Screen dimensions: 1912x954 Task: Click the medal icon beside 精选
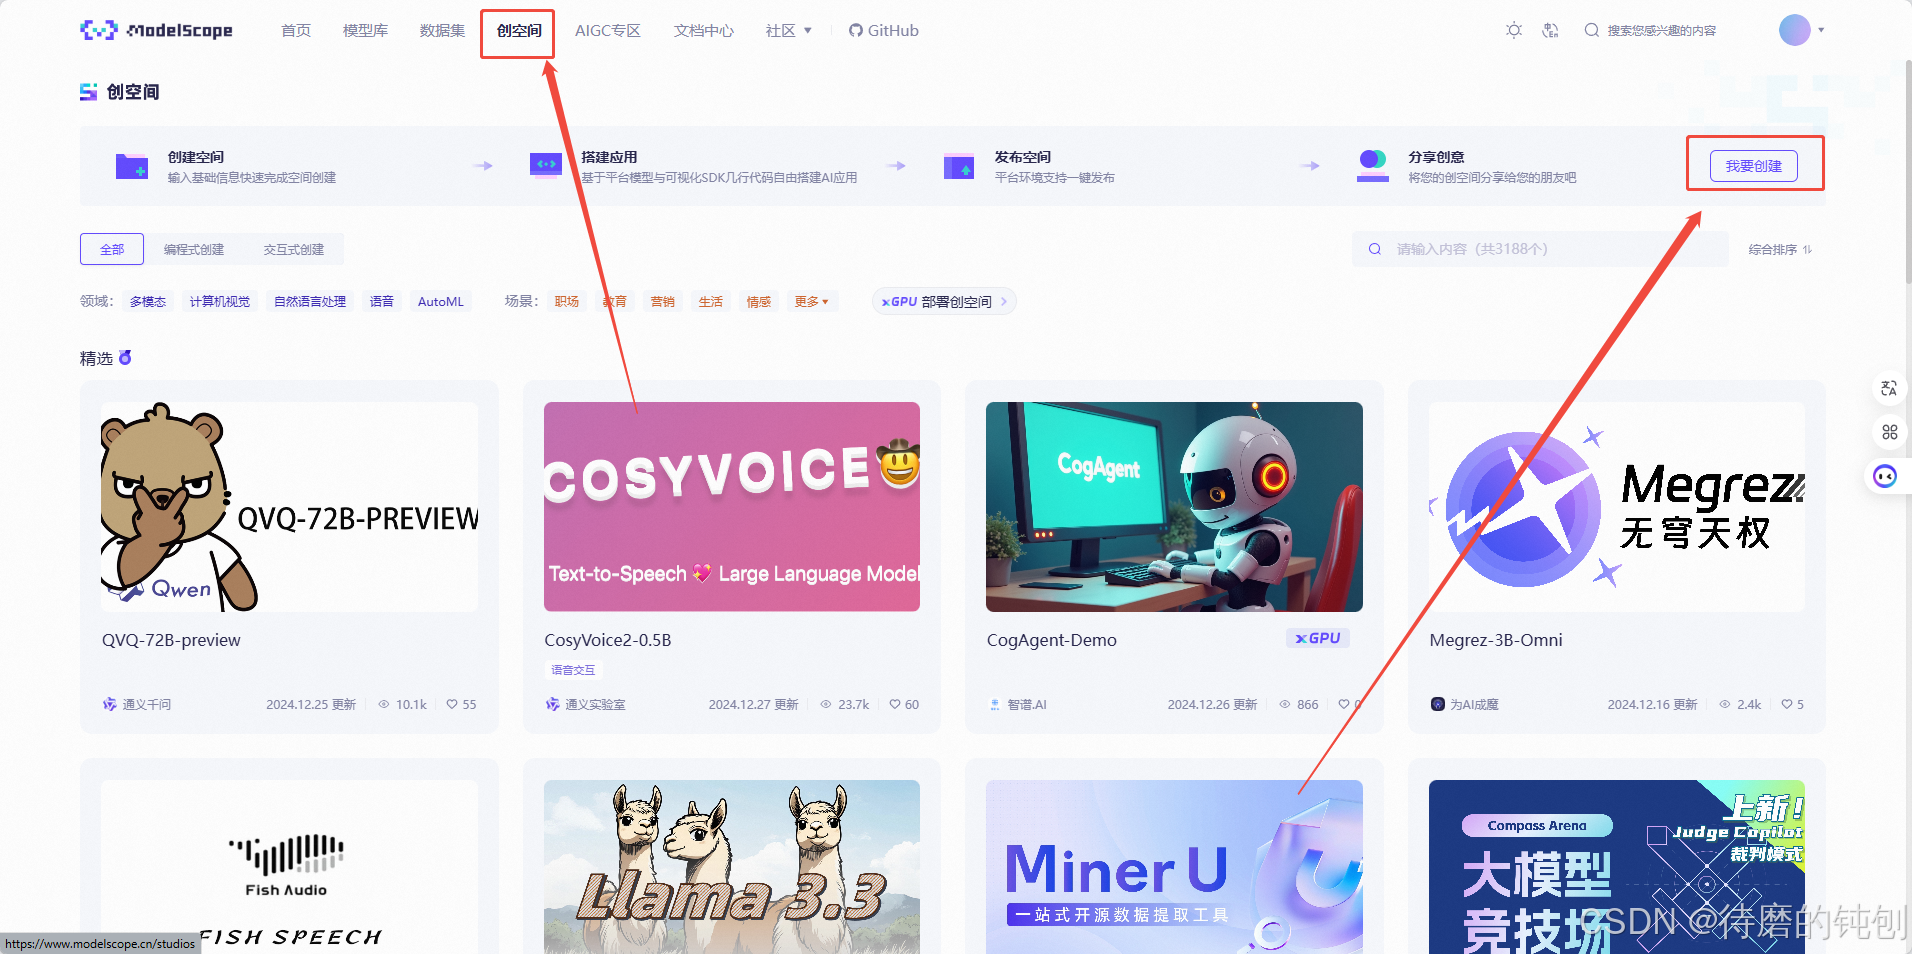click(125, 357)
